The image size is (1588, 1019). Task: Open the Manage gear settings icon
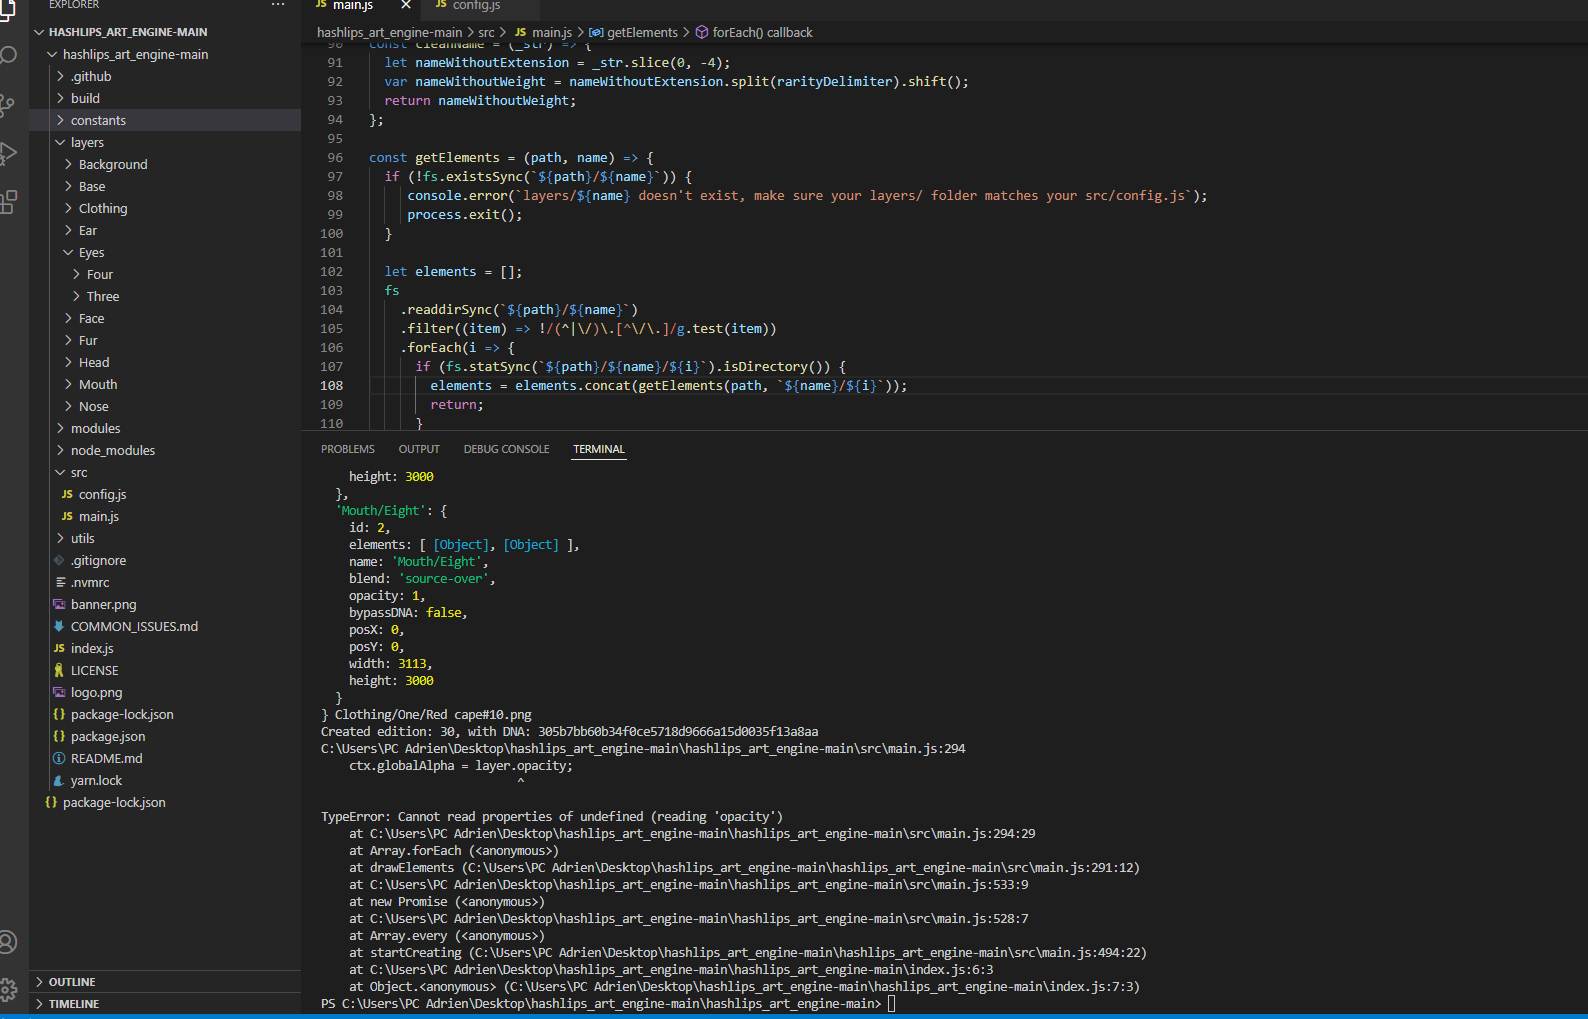pyautogui.click(x=8, y=990)
